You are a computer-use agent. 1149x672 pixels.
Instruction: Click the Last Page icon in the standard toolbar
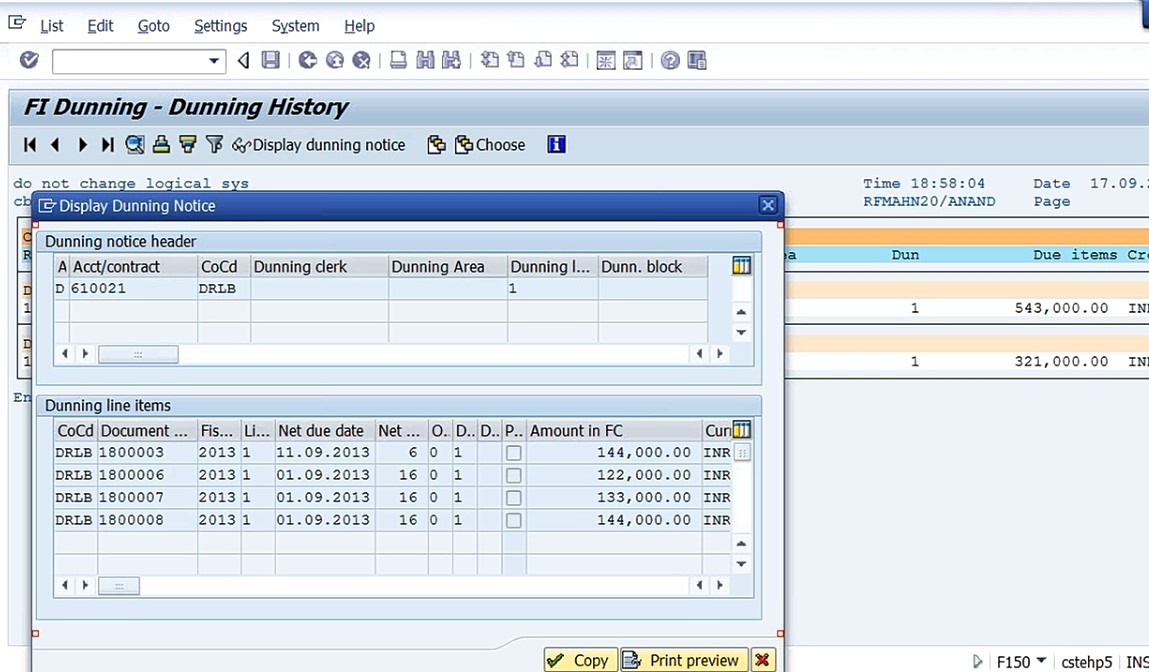coord(569,60)
